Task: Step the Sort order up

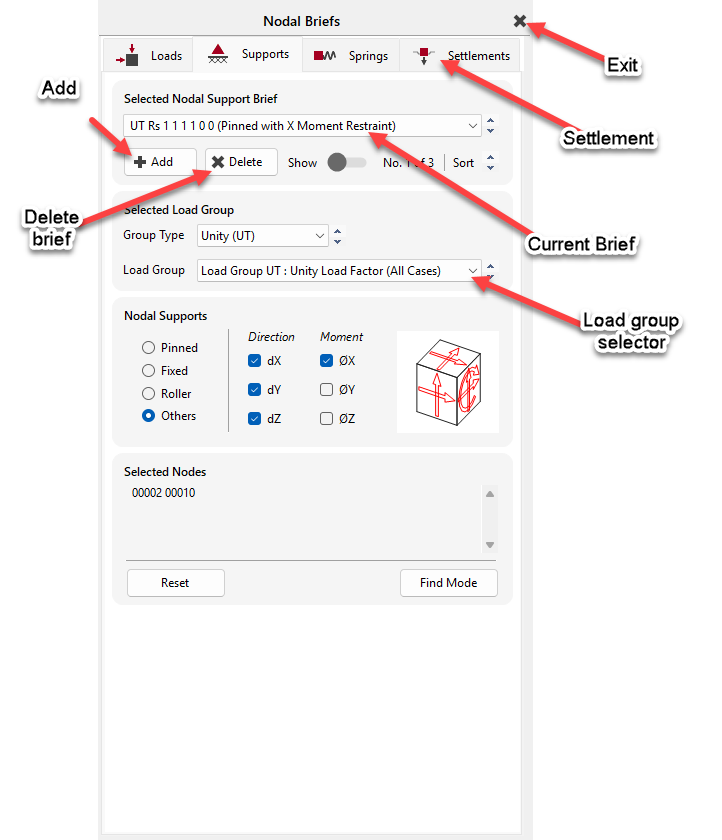Action: tap(490, 157)
